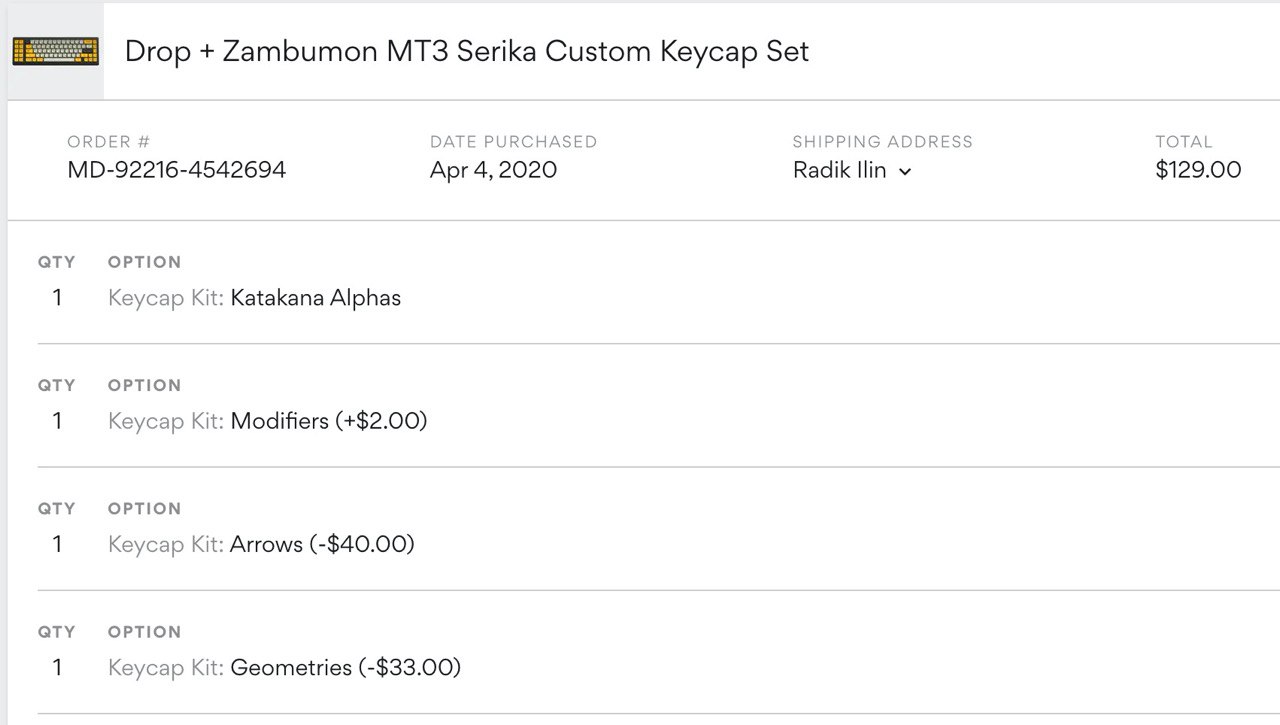The height and width of the screenshot is (725, 1280).
Task: Click quantity 1 in the Katakana Alphas row
Action: (x=57, y=298)
